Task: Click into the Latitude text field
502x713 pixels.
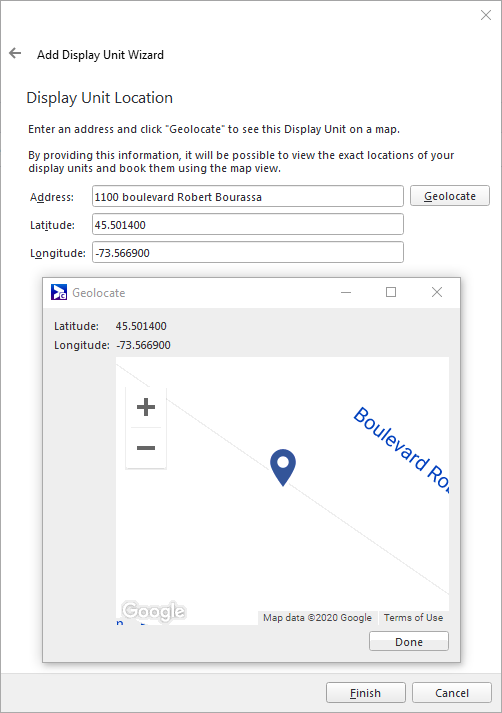Action: [248, 225]
